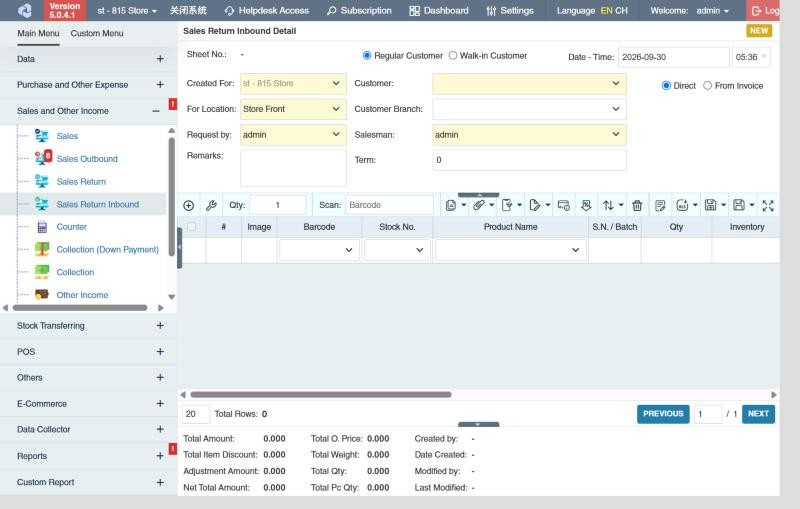Click the sidebar horizontal scrollbar
Image resolution: width=800 pixels, height=509 pixels.
[80, 308]
